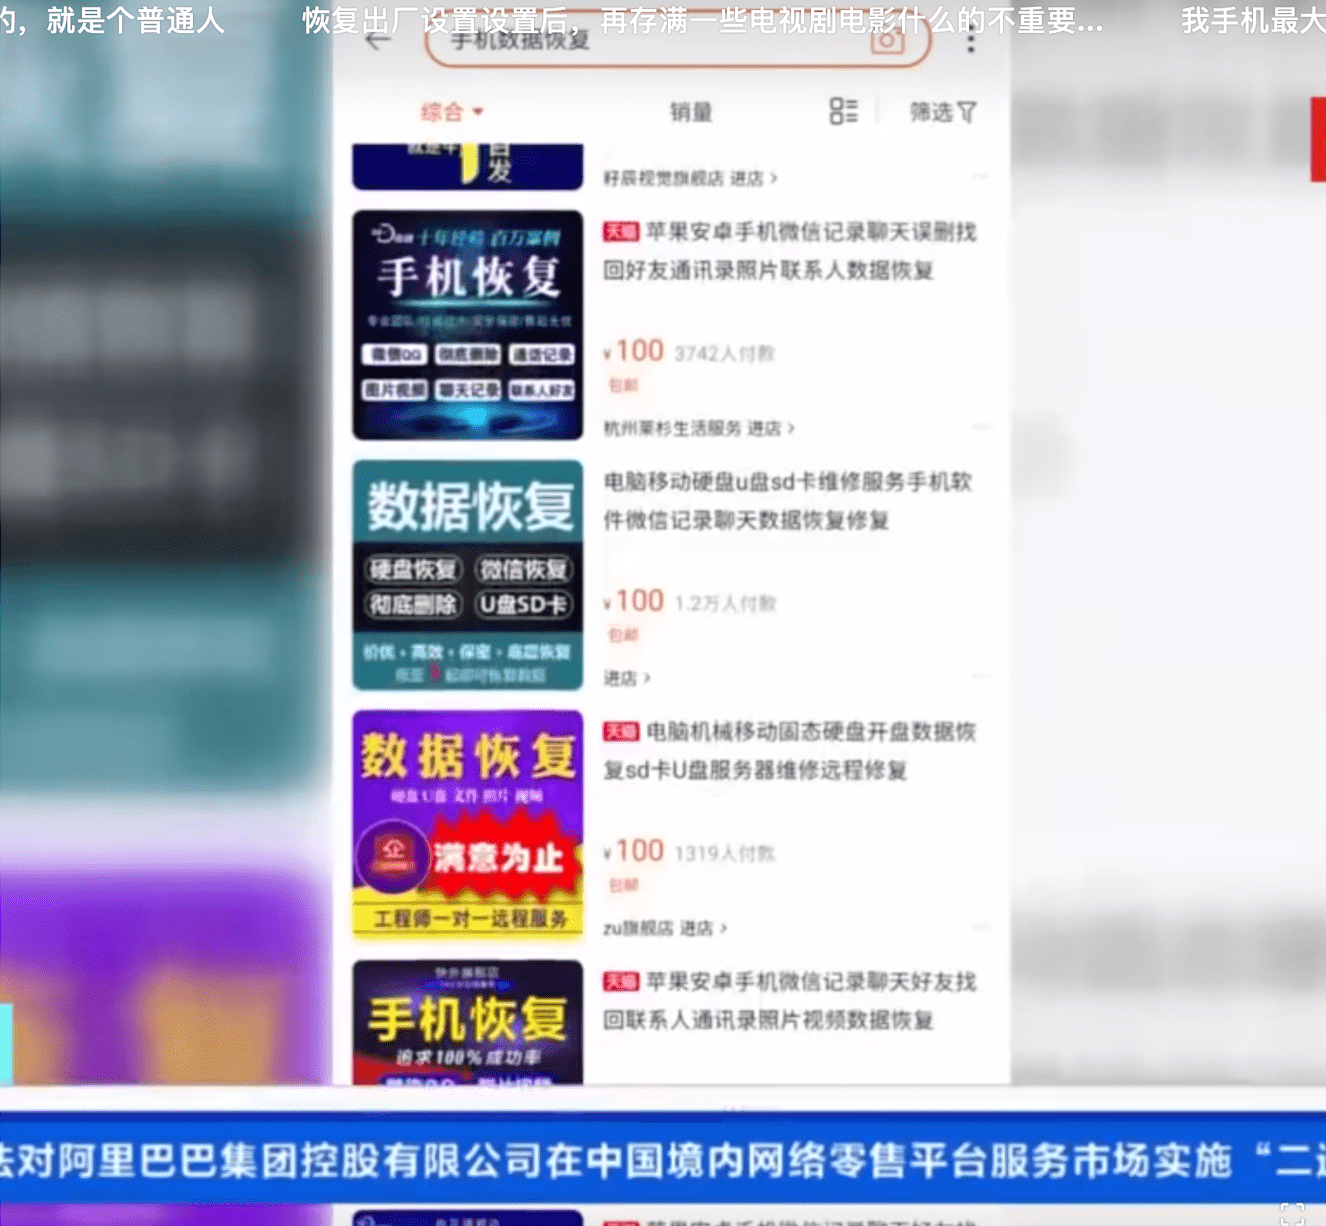
Task: Enter the zu旗舰店 shop via 进店
Action: tap(703, 928)
